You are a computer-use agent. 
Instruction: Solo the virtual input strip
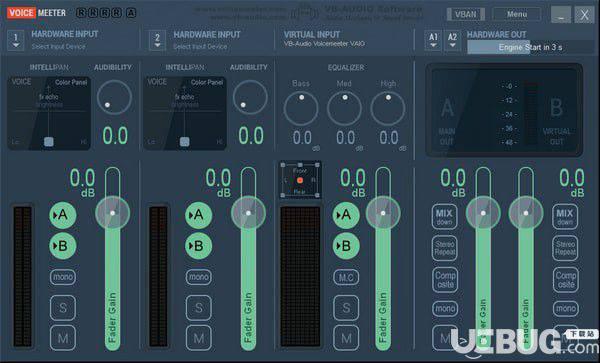pyautogui.click(x=346, y=308)
